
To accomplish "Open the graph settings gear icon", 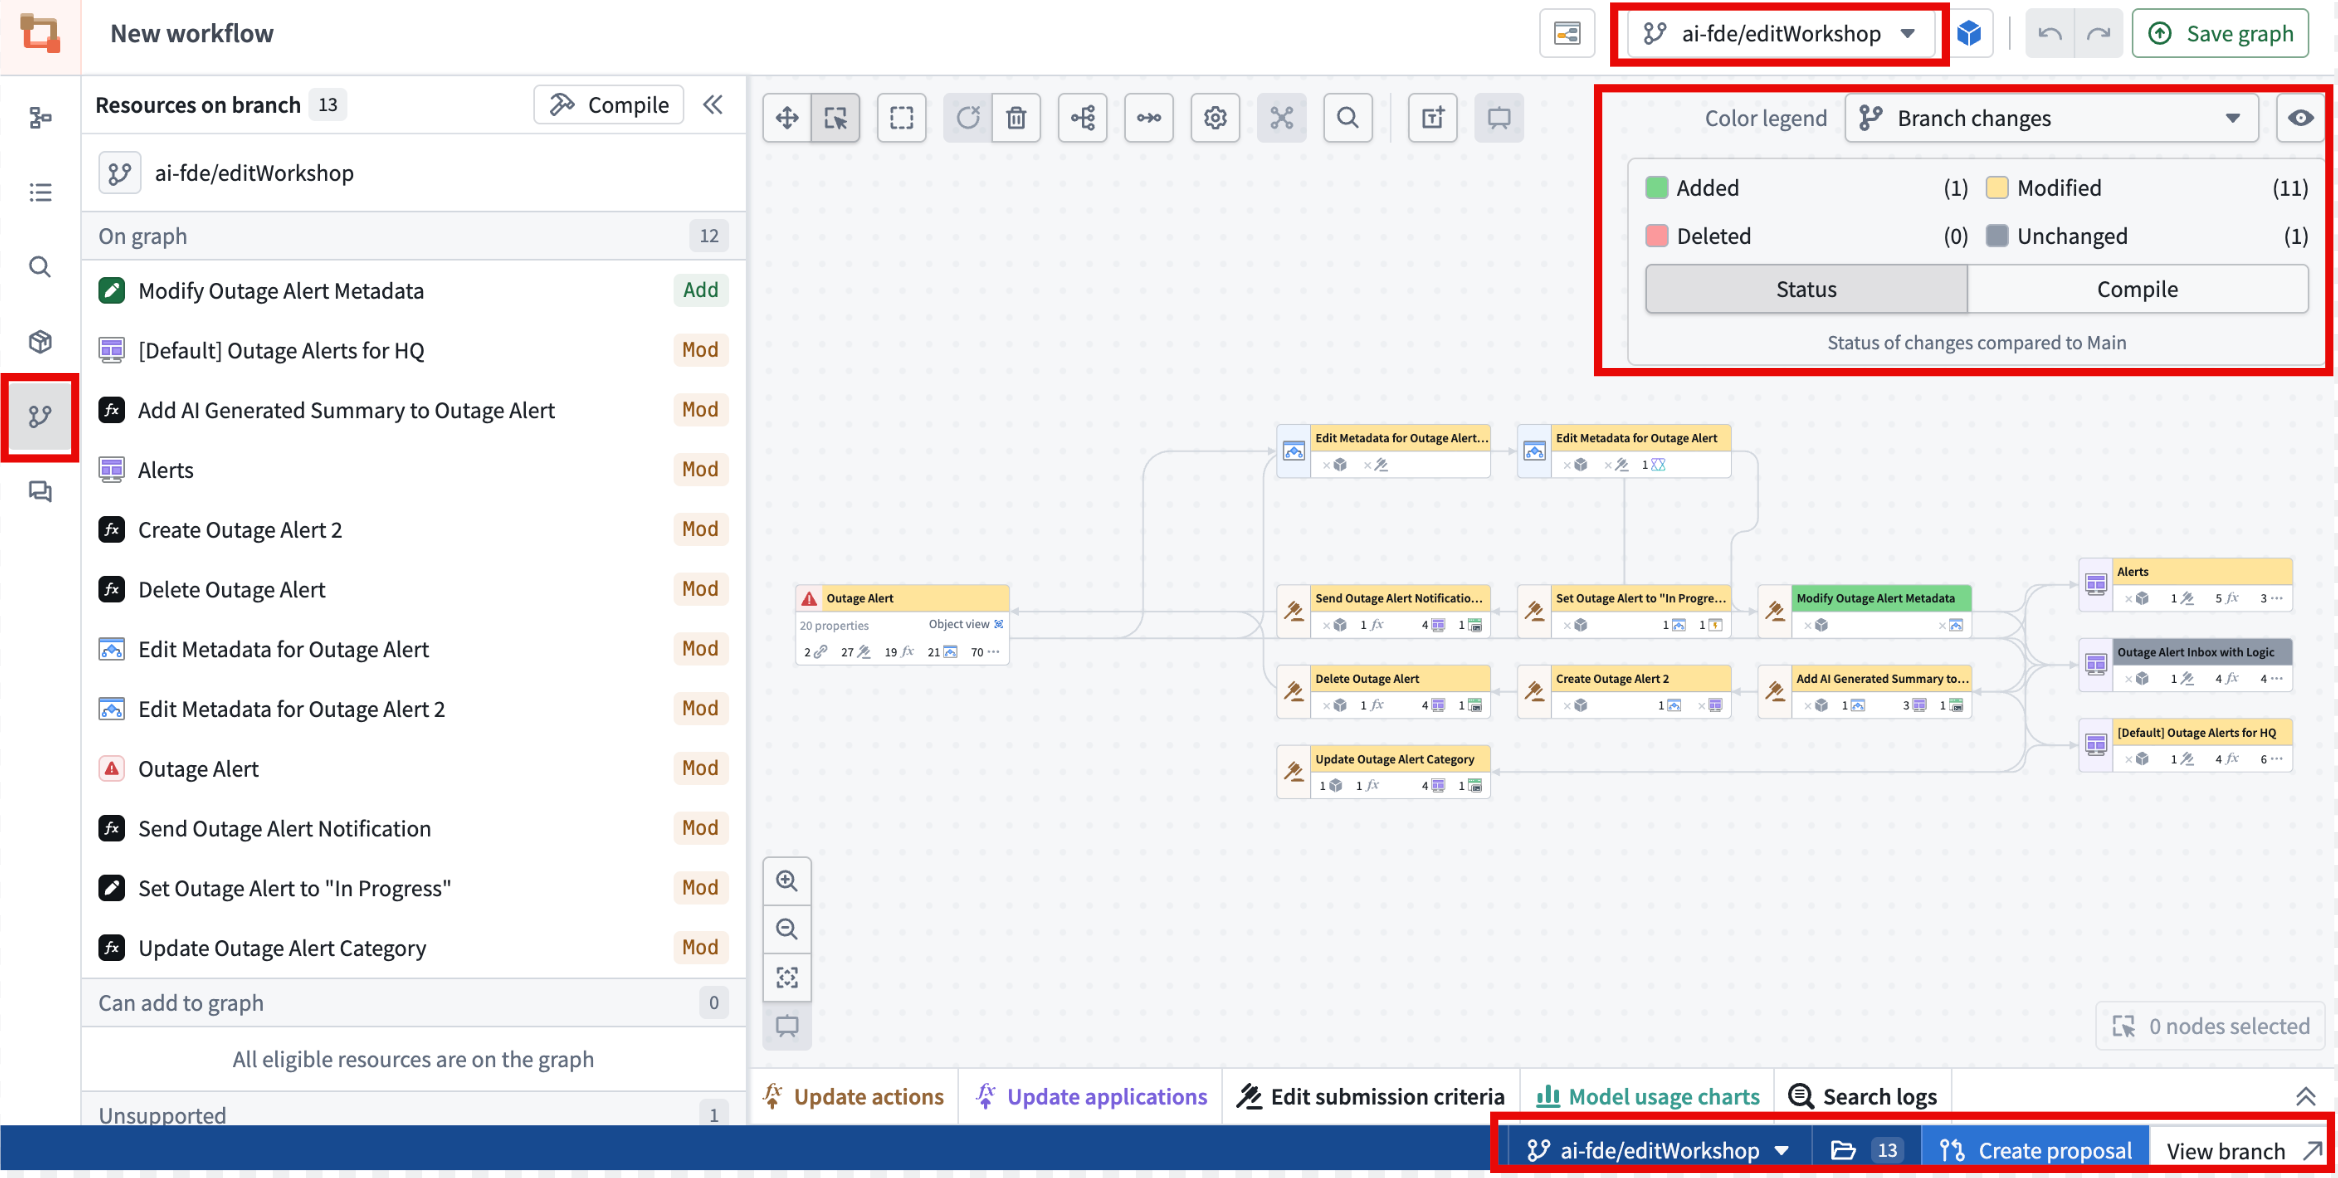I will (1215, 118).
